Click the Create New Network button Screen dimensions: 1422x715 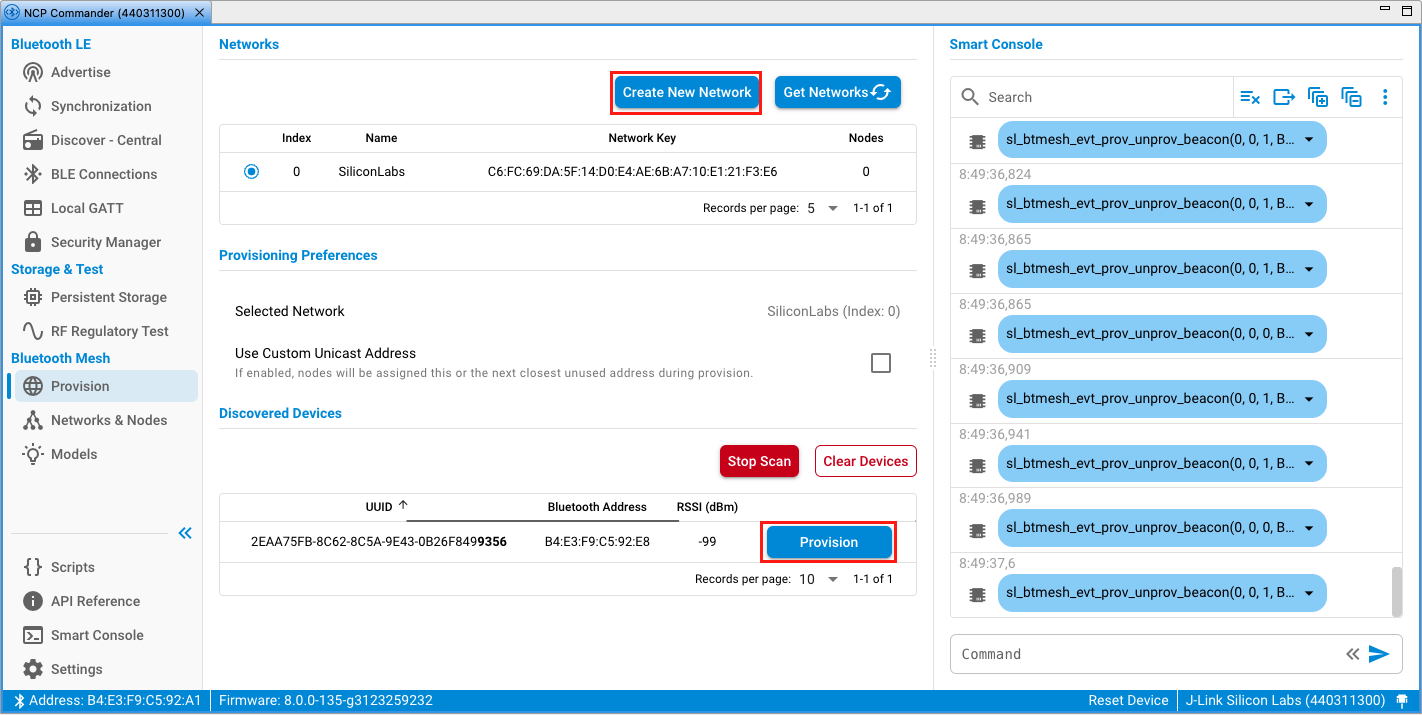point(686,92)
